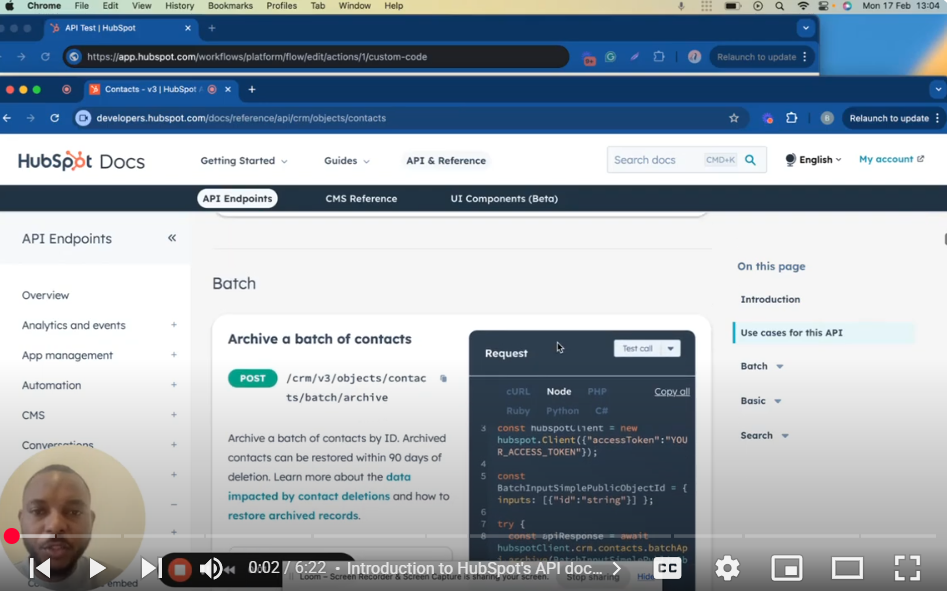Reload the developers.hubspot.com page

[54, 118]
